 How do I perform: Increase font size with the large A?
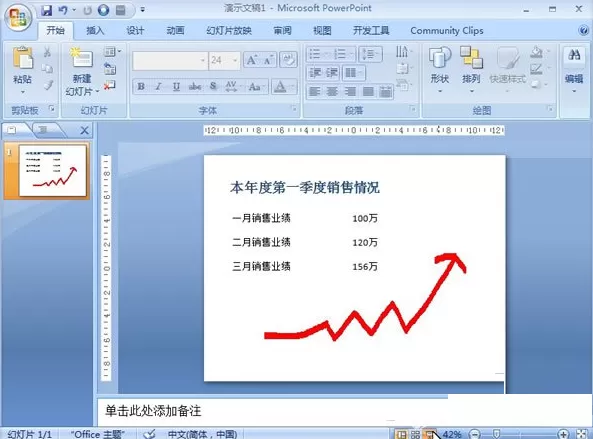click(x=252, y=60)
